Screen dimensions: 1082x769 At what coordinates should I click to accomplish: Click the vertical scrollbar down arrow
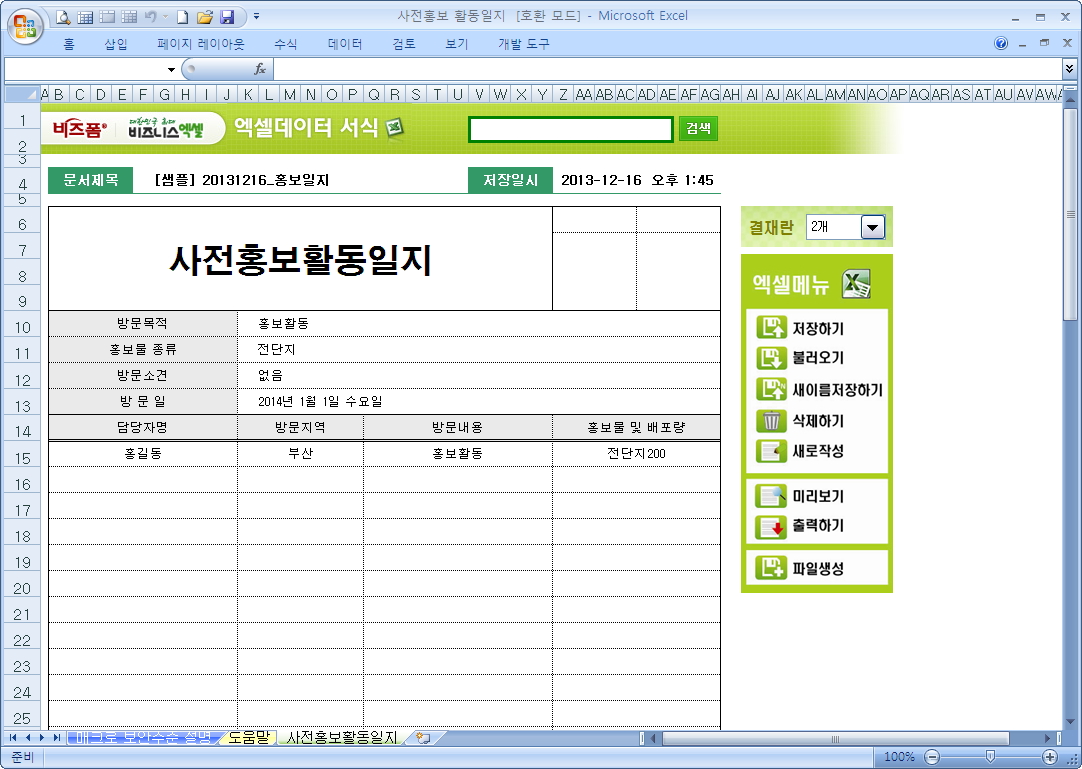1070,723
